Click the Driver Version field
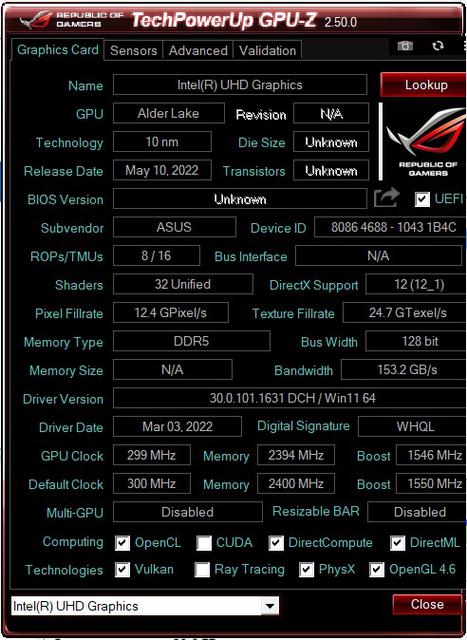The height and width of the screenshot is (640, 467). pyautogui.click(x=292, y=398)
